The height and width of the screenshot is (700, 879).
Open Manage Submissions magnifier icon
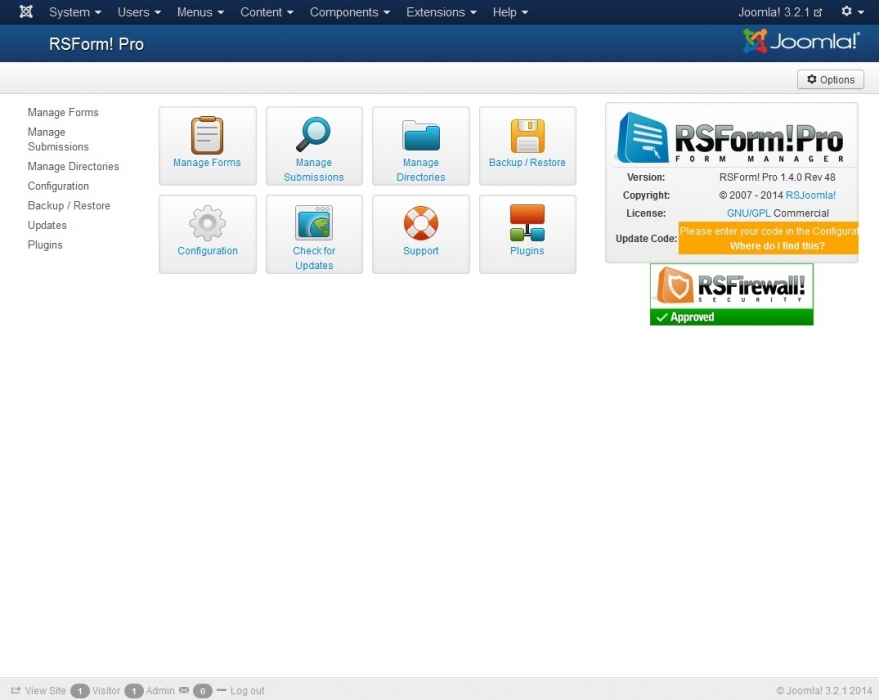pyautogui.click(x=313, y=135)
